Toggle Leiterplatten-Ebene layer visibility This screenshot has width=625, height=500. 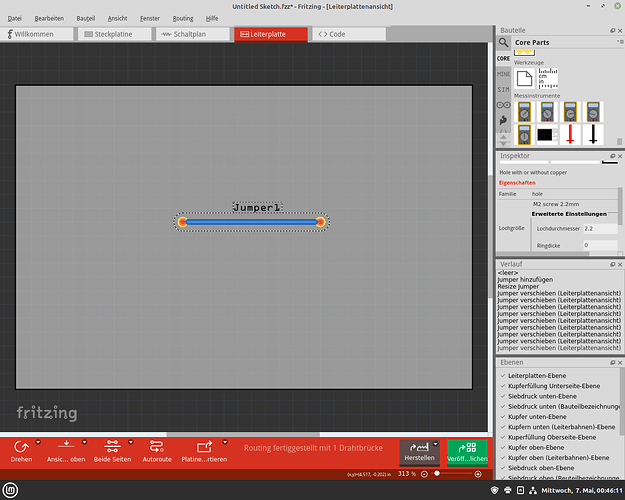(503, 376)
